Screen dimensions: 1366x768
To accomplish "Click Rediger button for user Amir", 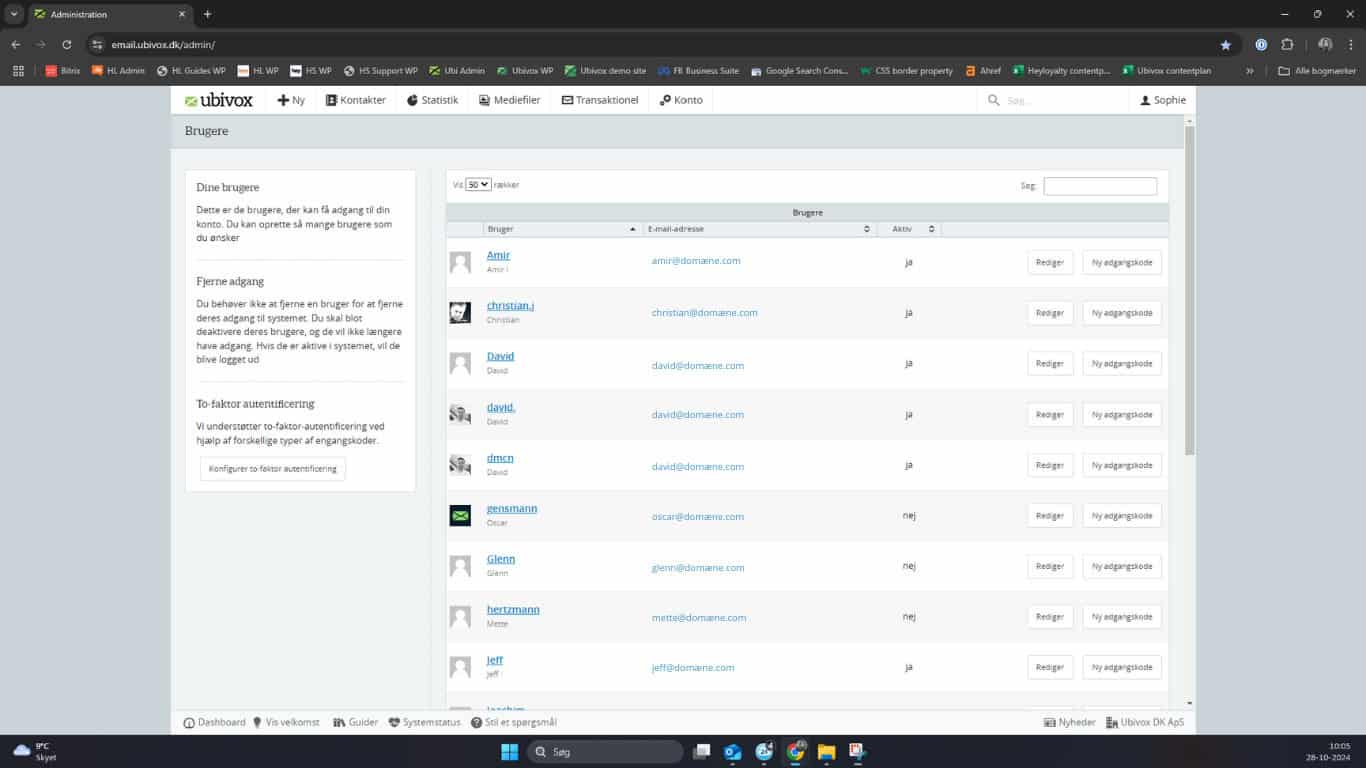I will (x=1050, y=262).
